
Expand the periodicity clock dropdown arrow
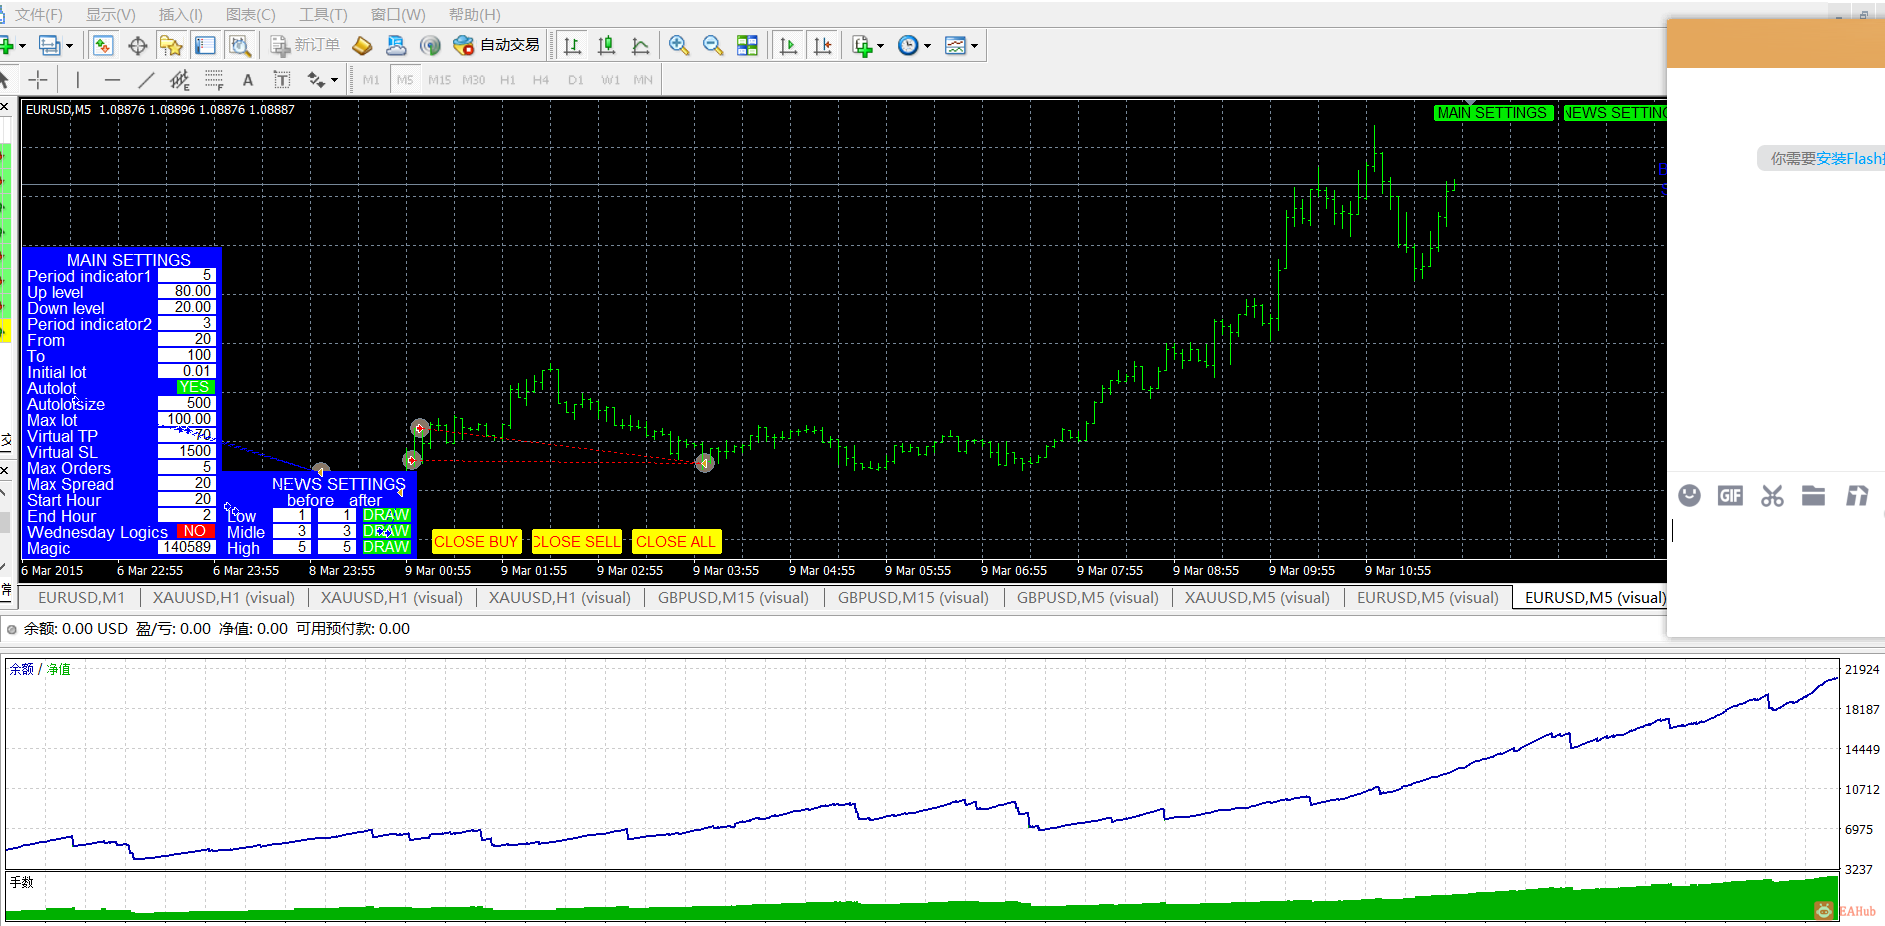(x=927, y=46)
